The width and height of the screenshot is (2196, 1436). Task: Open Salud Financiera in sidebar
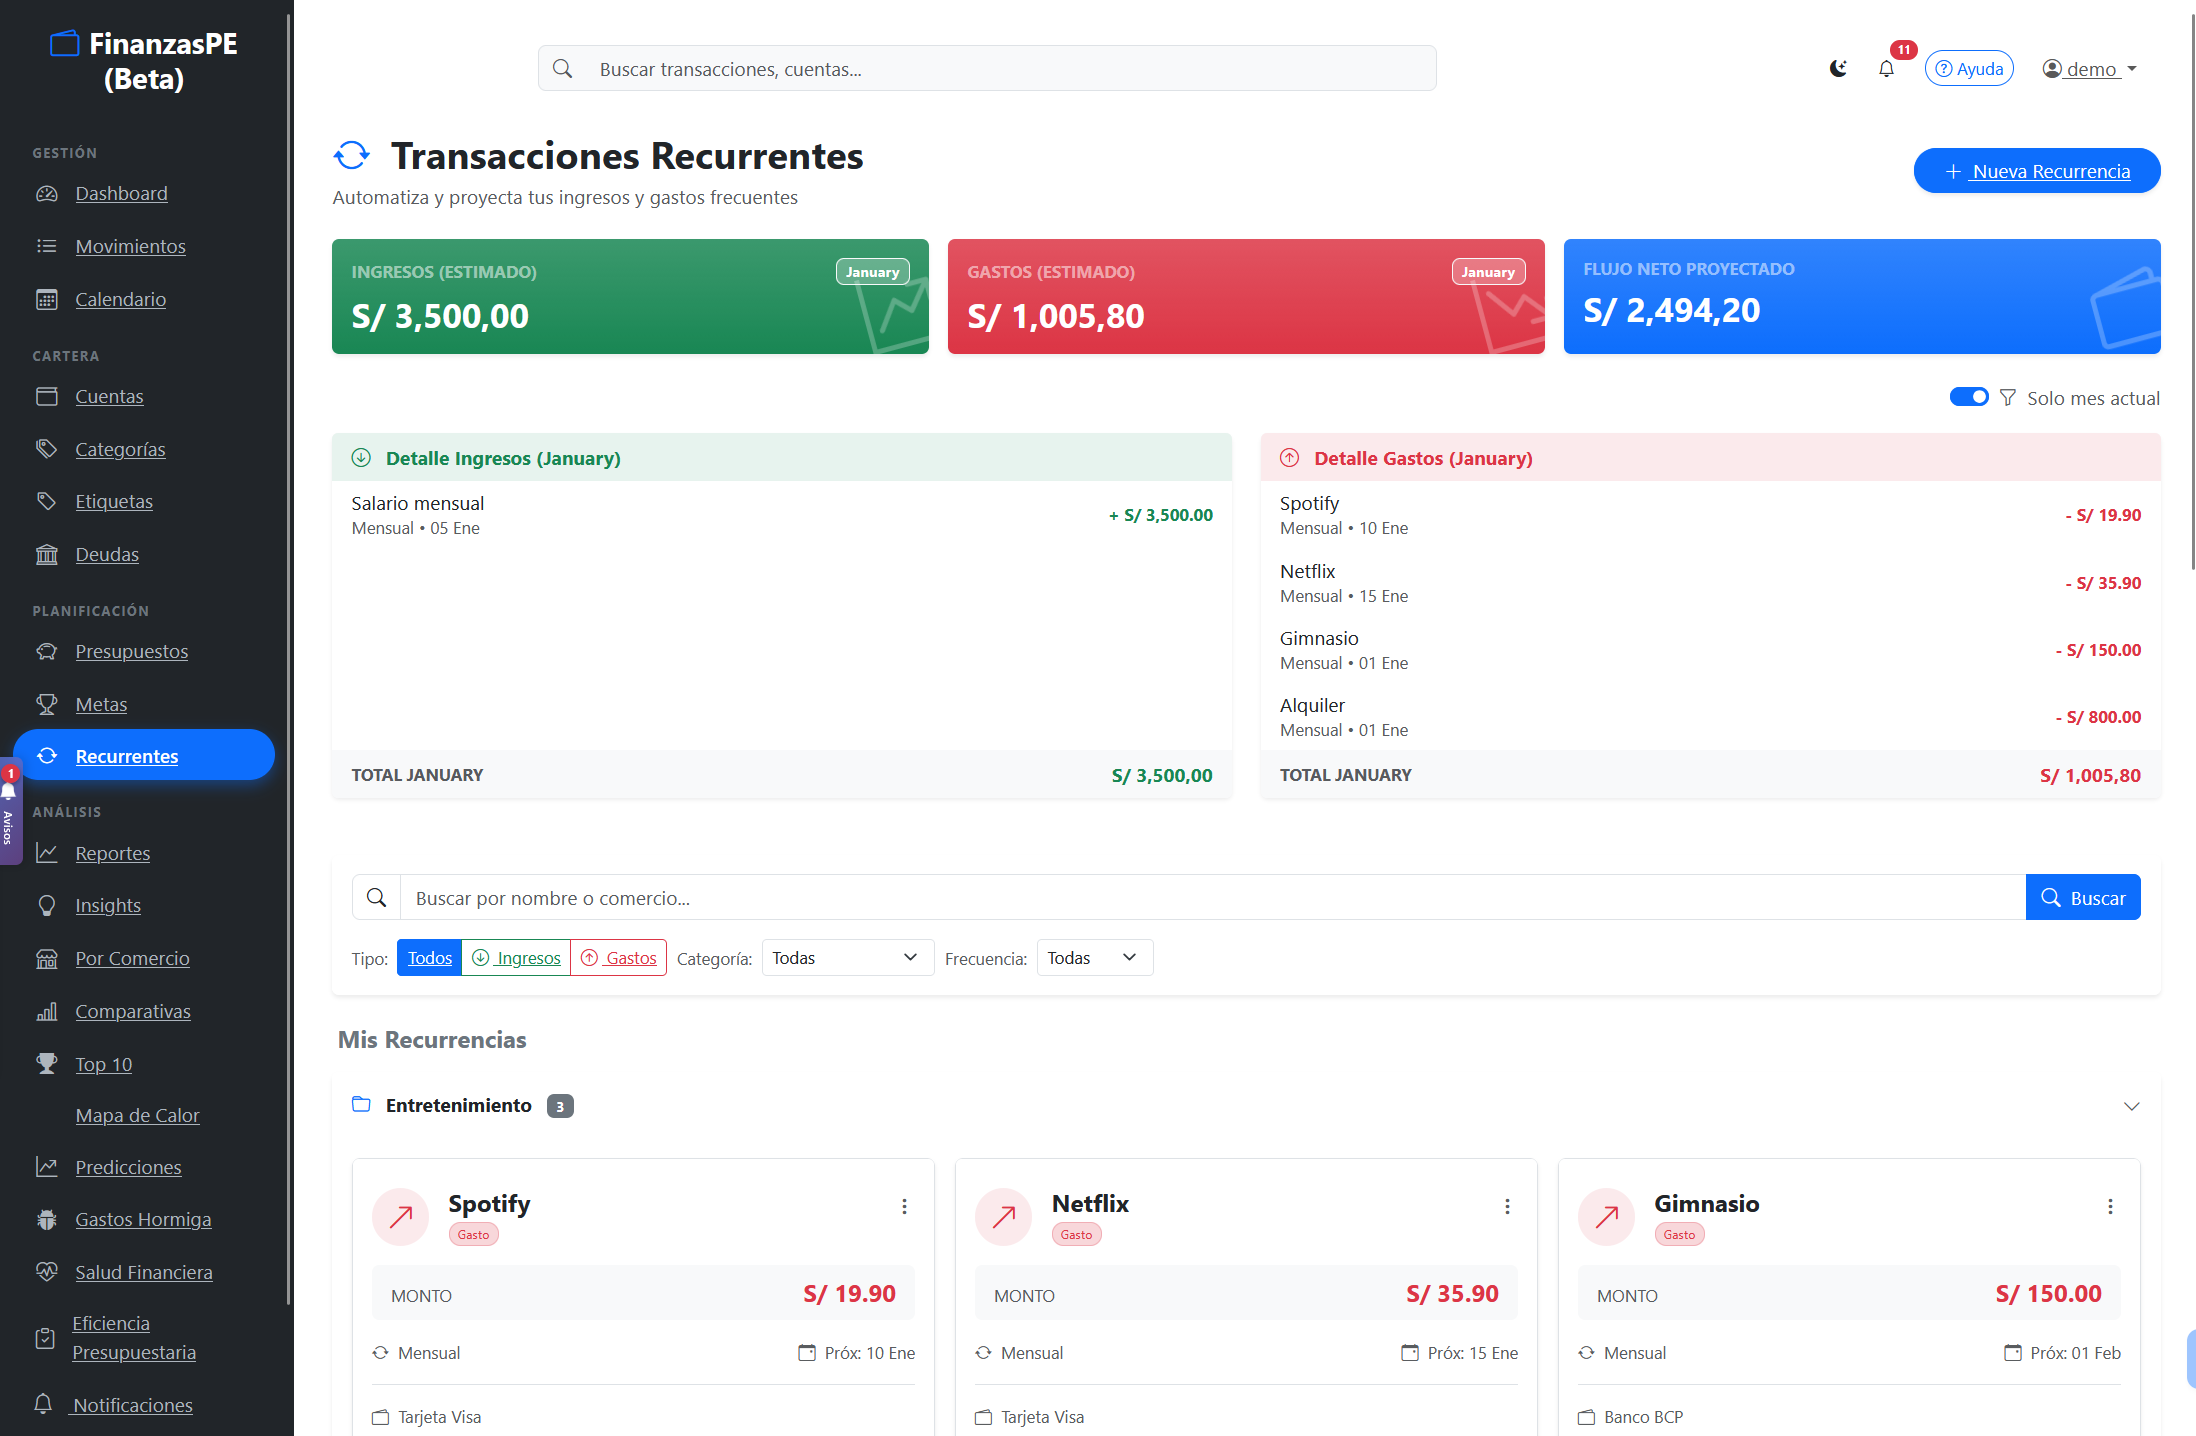143,1272
